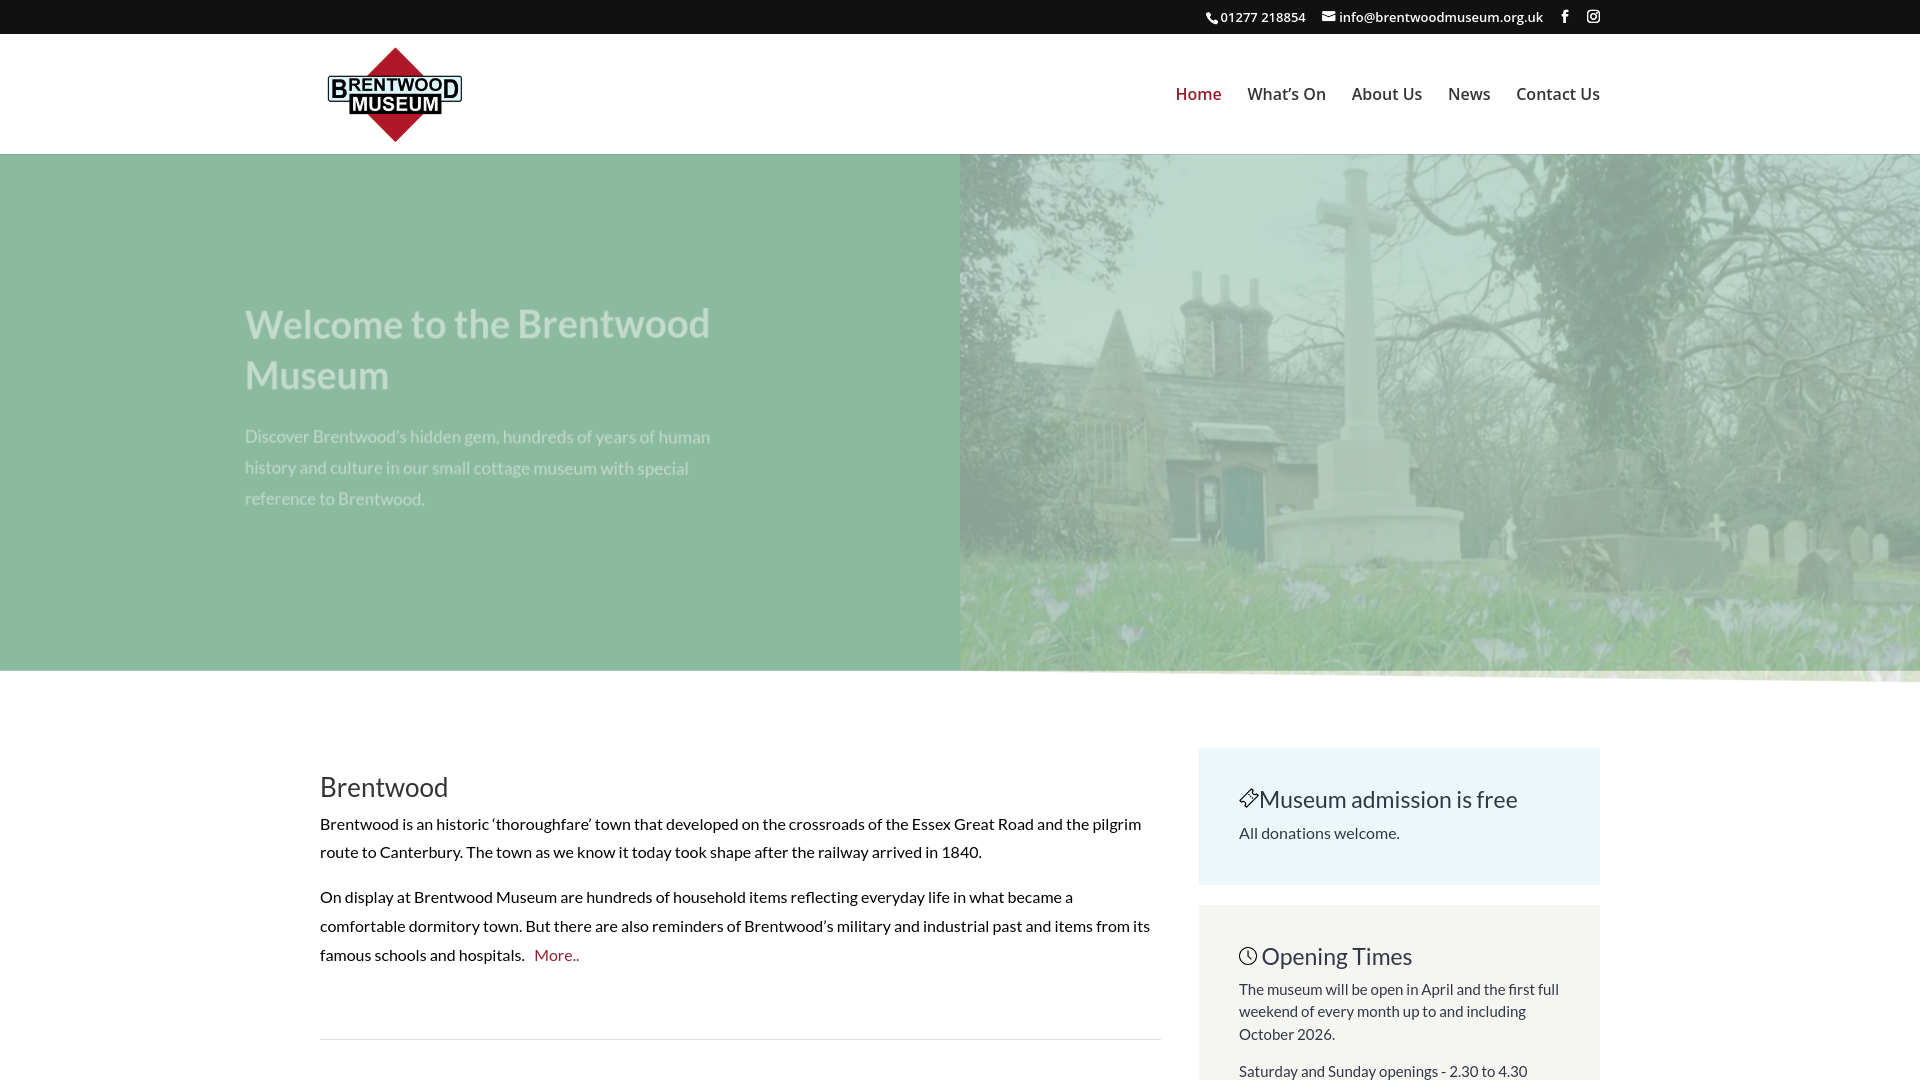Open the News page
Viewport: 1920px width, 1080px height.
[1468, 94]
